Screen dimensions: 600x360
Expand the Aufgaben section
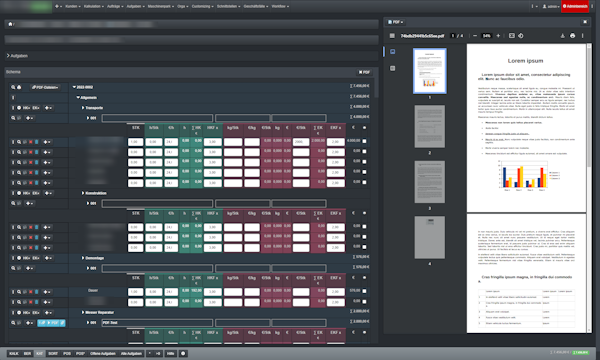pyautogui.click(x=17, y=56)
